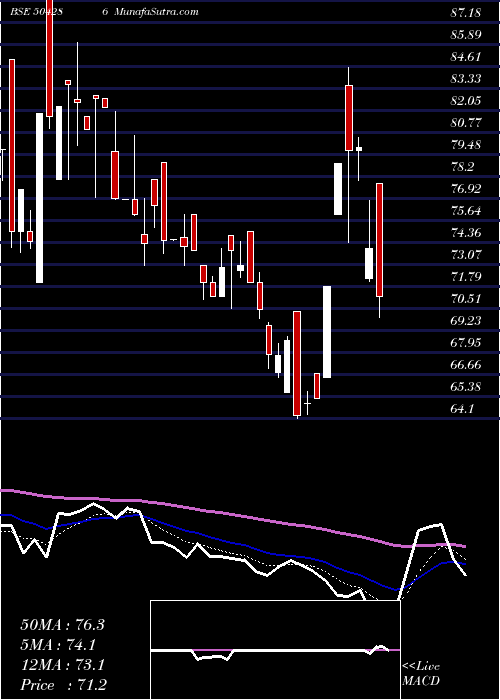
Task: Click the 82.05 price axis label
Action: (x=466, y=101)
